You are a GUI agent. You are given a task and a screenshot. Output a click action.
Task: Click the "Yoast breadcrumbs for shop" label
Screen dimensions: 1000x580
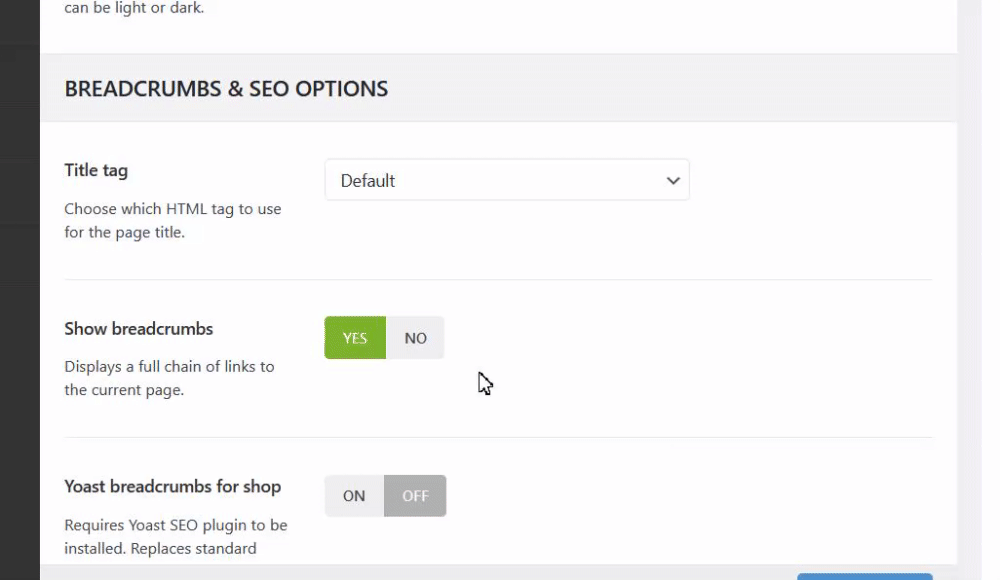pyautogui.click(x=172, y=486)
